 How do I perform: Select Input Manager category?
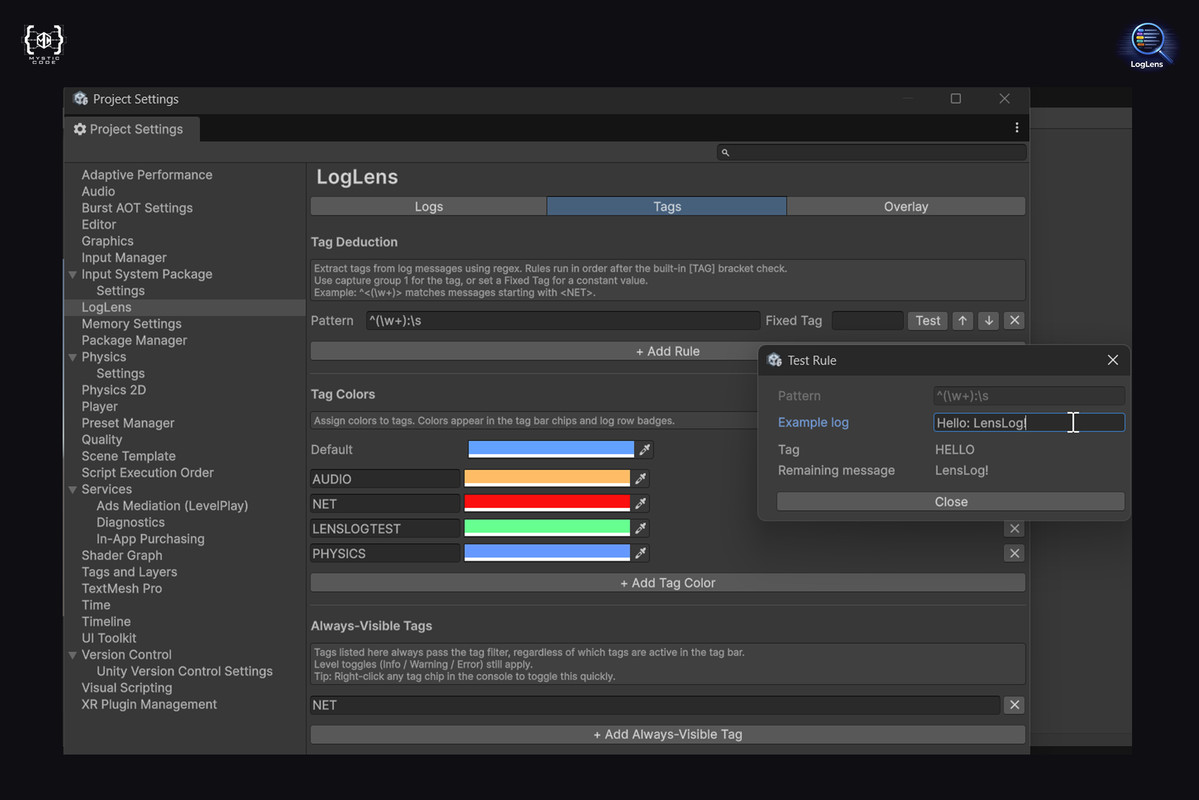click(124, 258)
